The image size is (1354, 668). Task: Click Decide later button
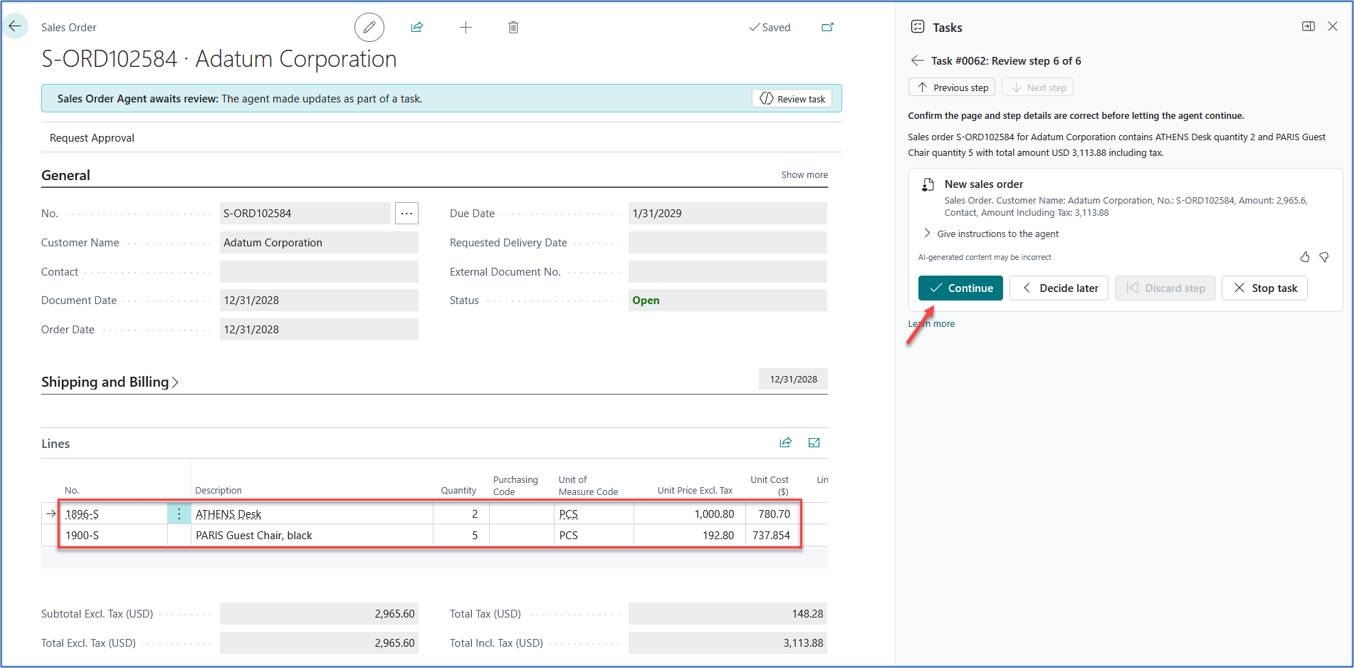(x=1058, y=288)
